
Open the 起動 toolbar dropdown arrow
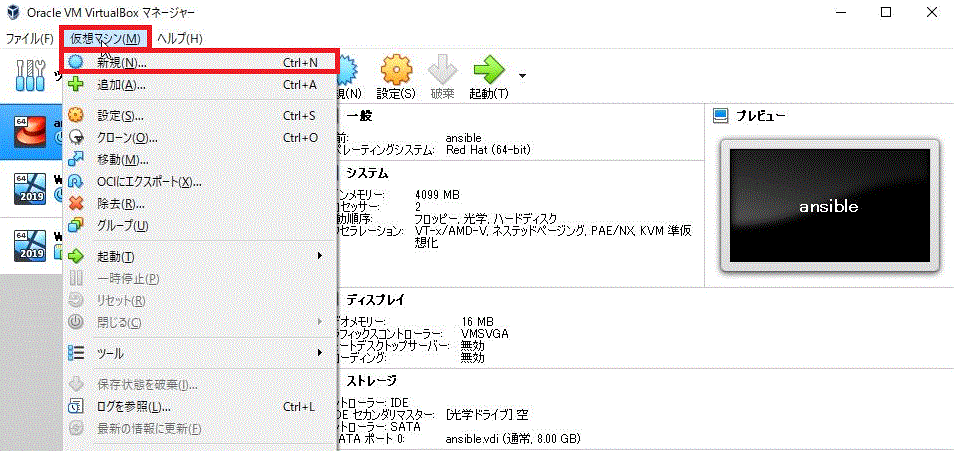pyautogui.click(x=522, y=77)
